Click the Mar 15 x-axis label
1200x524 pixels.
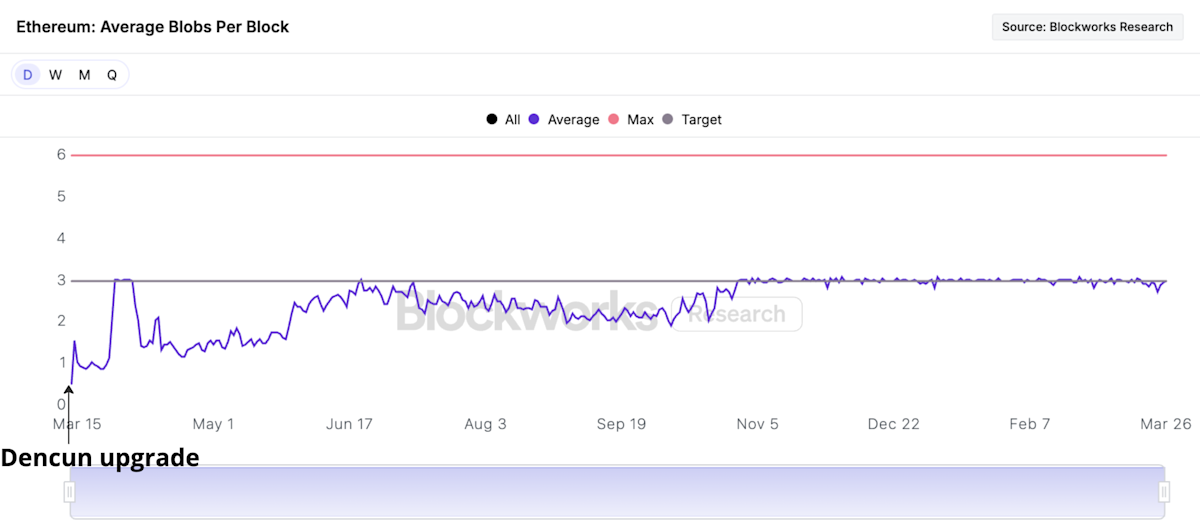(x=76, y=424)
